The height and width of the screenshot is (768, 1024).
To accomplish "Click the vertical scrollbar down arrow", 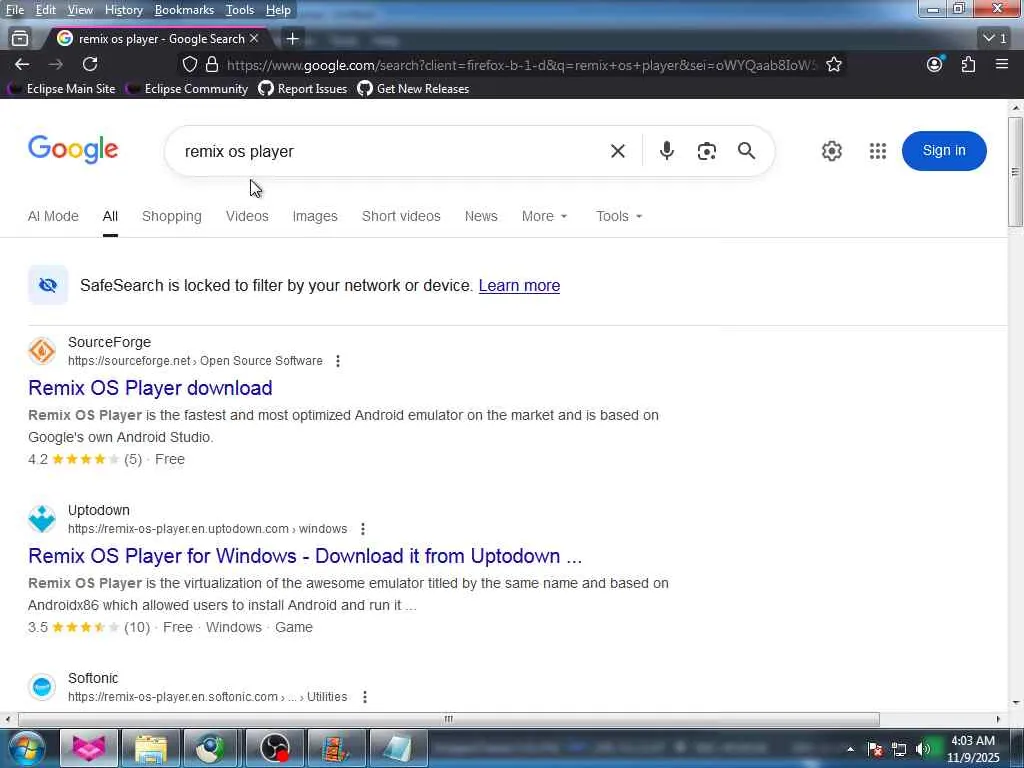I will tap(1016, 703).
